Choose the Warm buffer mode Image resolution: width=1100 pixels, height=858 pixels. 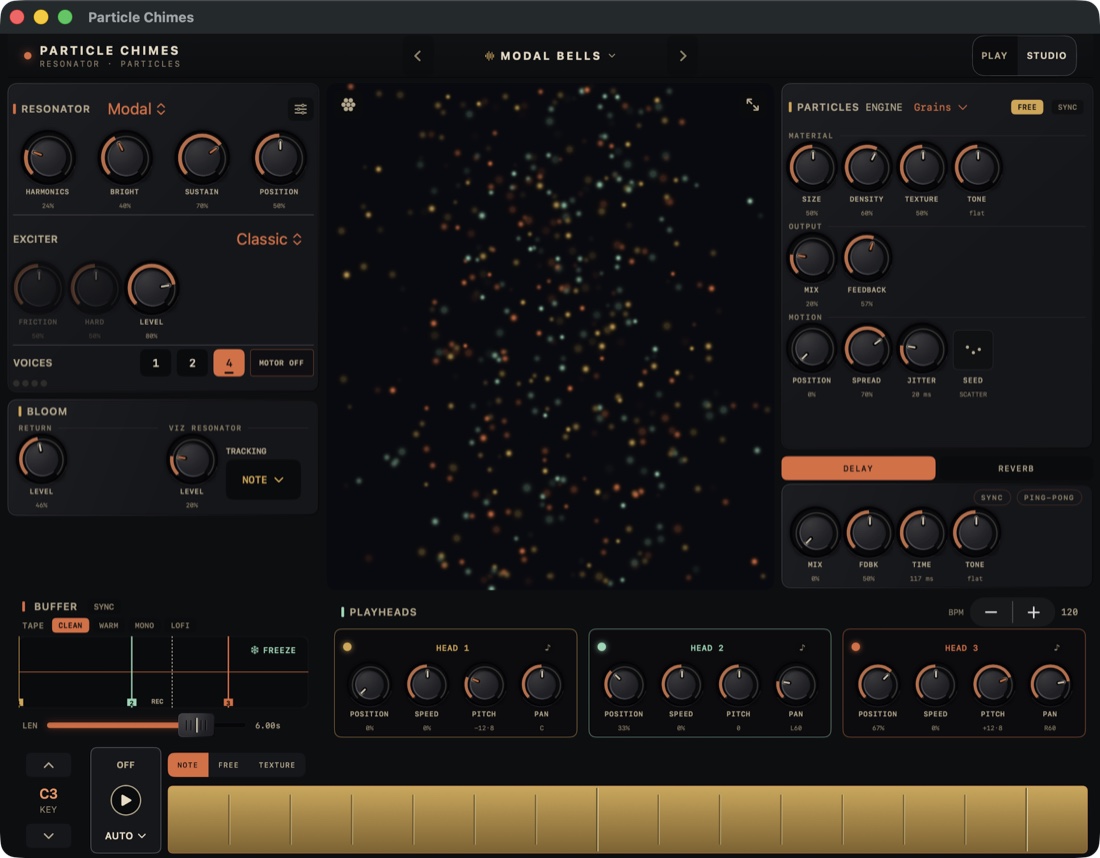pyautogui.click(x=108, y=626)
